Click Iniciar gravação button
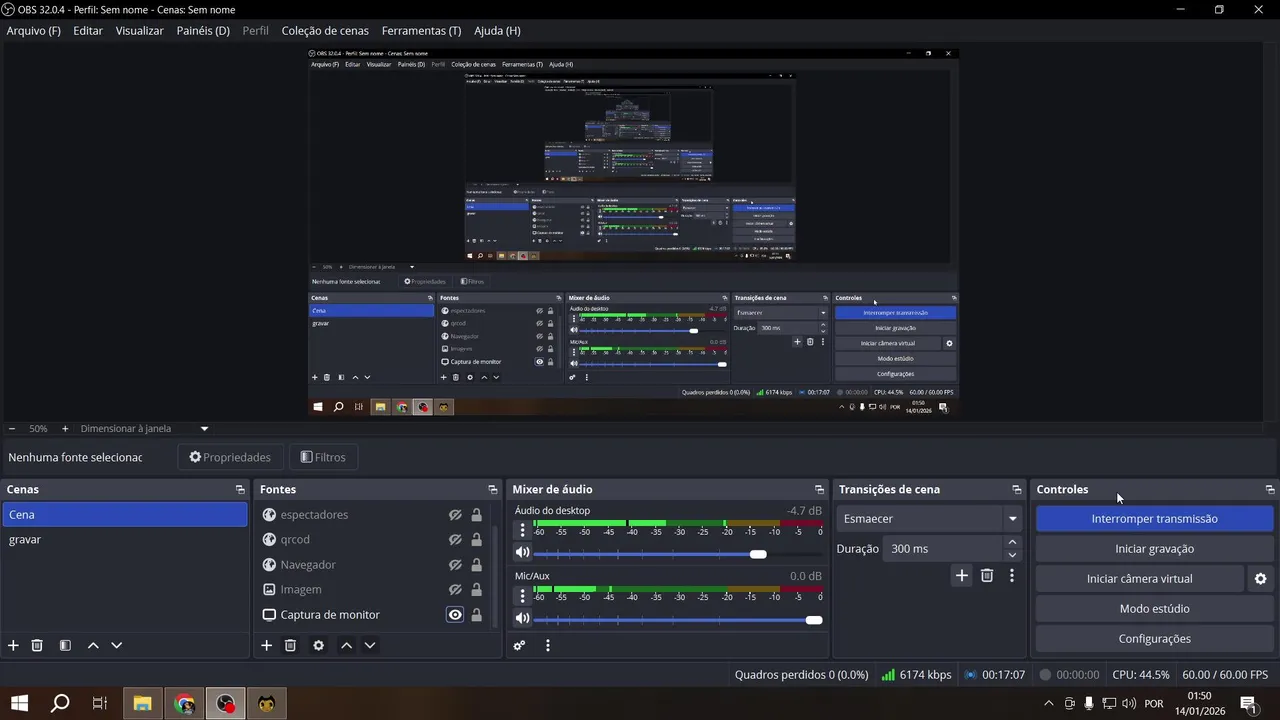This screenshot has height=720, width=1280. pyautogui.click(x=1154, y=548)
